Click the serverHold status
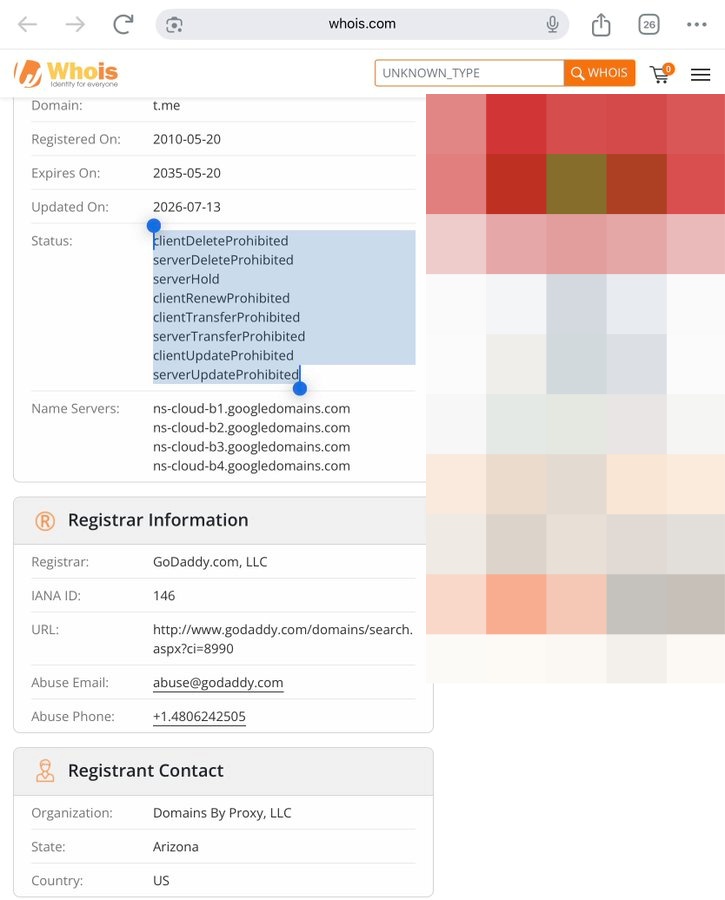 point(186,279)
